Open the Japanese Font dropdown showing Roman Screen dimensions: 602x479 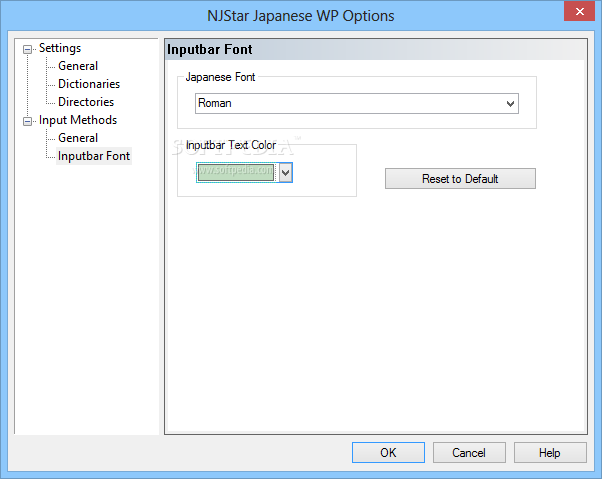coord(357,103)
